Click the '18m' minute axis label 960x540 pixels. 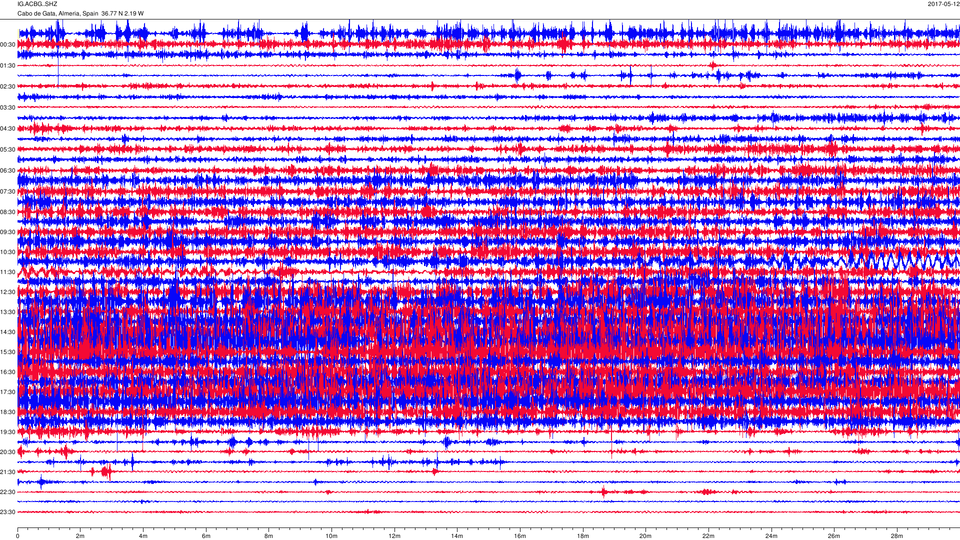tap(582, 536)
